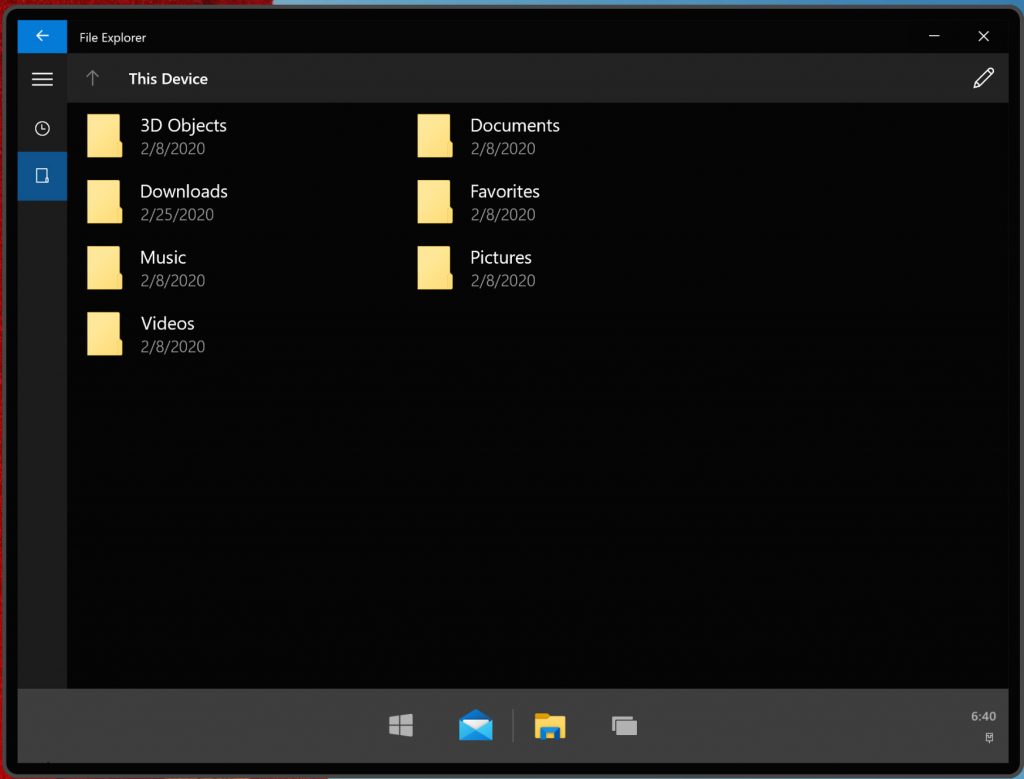1024x779 pixels.
Task: Open Task View in taskbar
Action: pyautogui.click(x=624, y=725)
